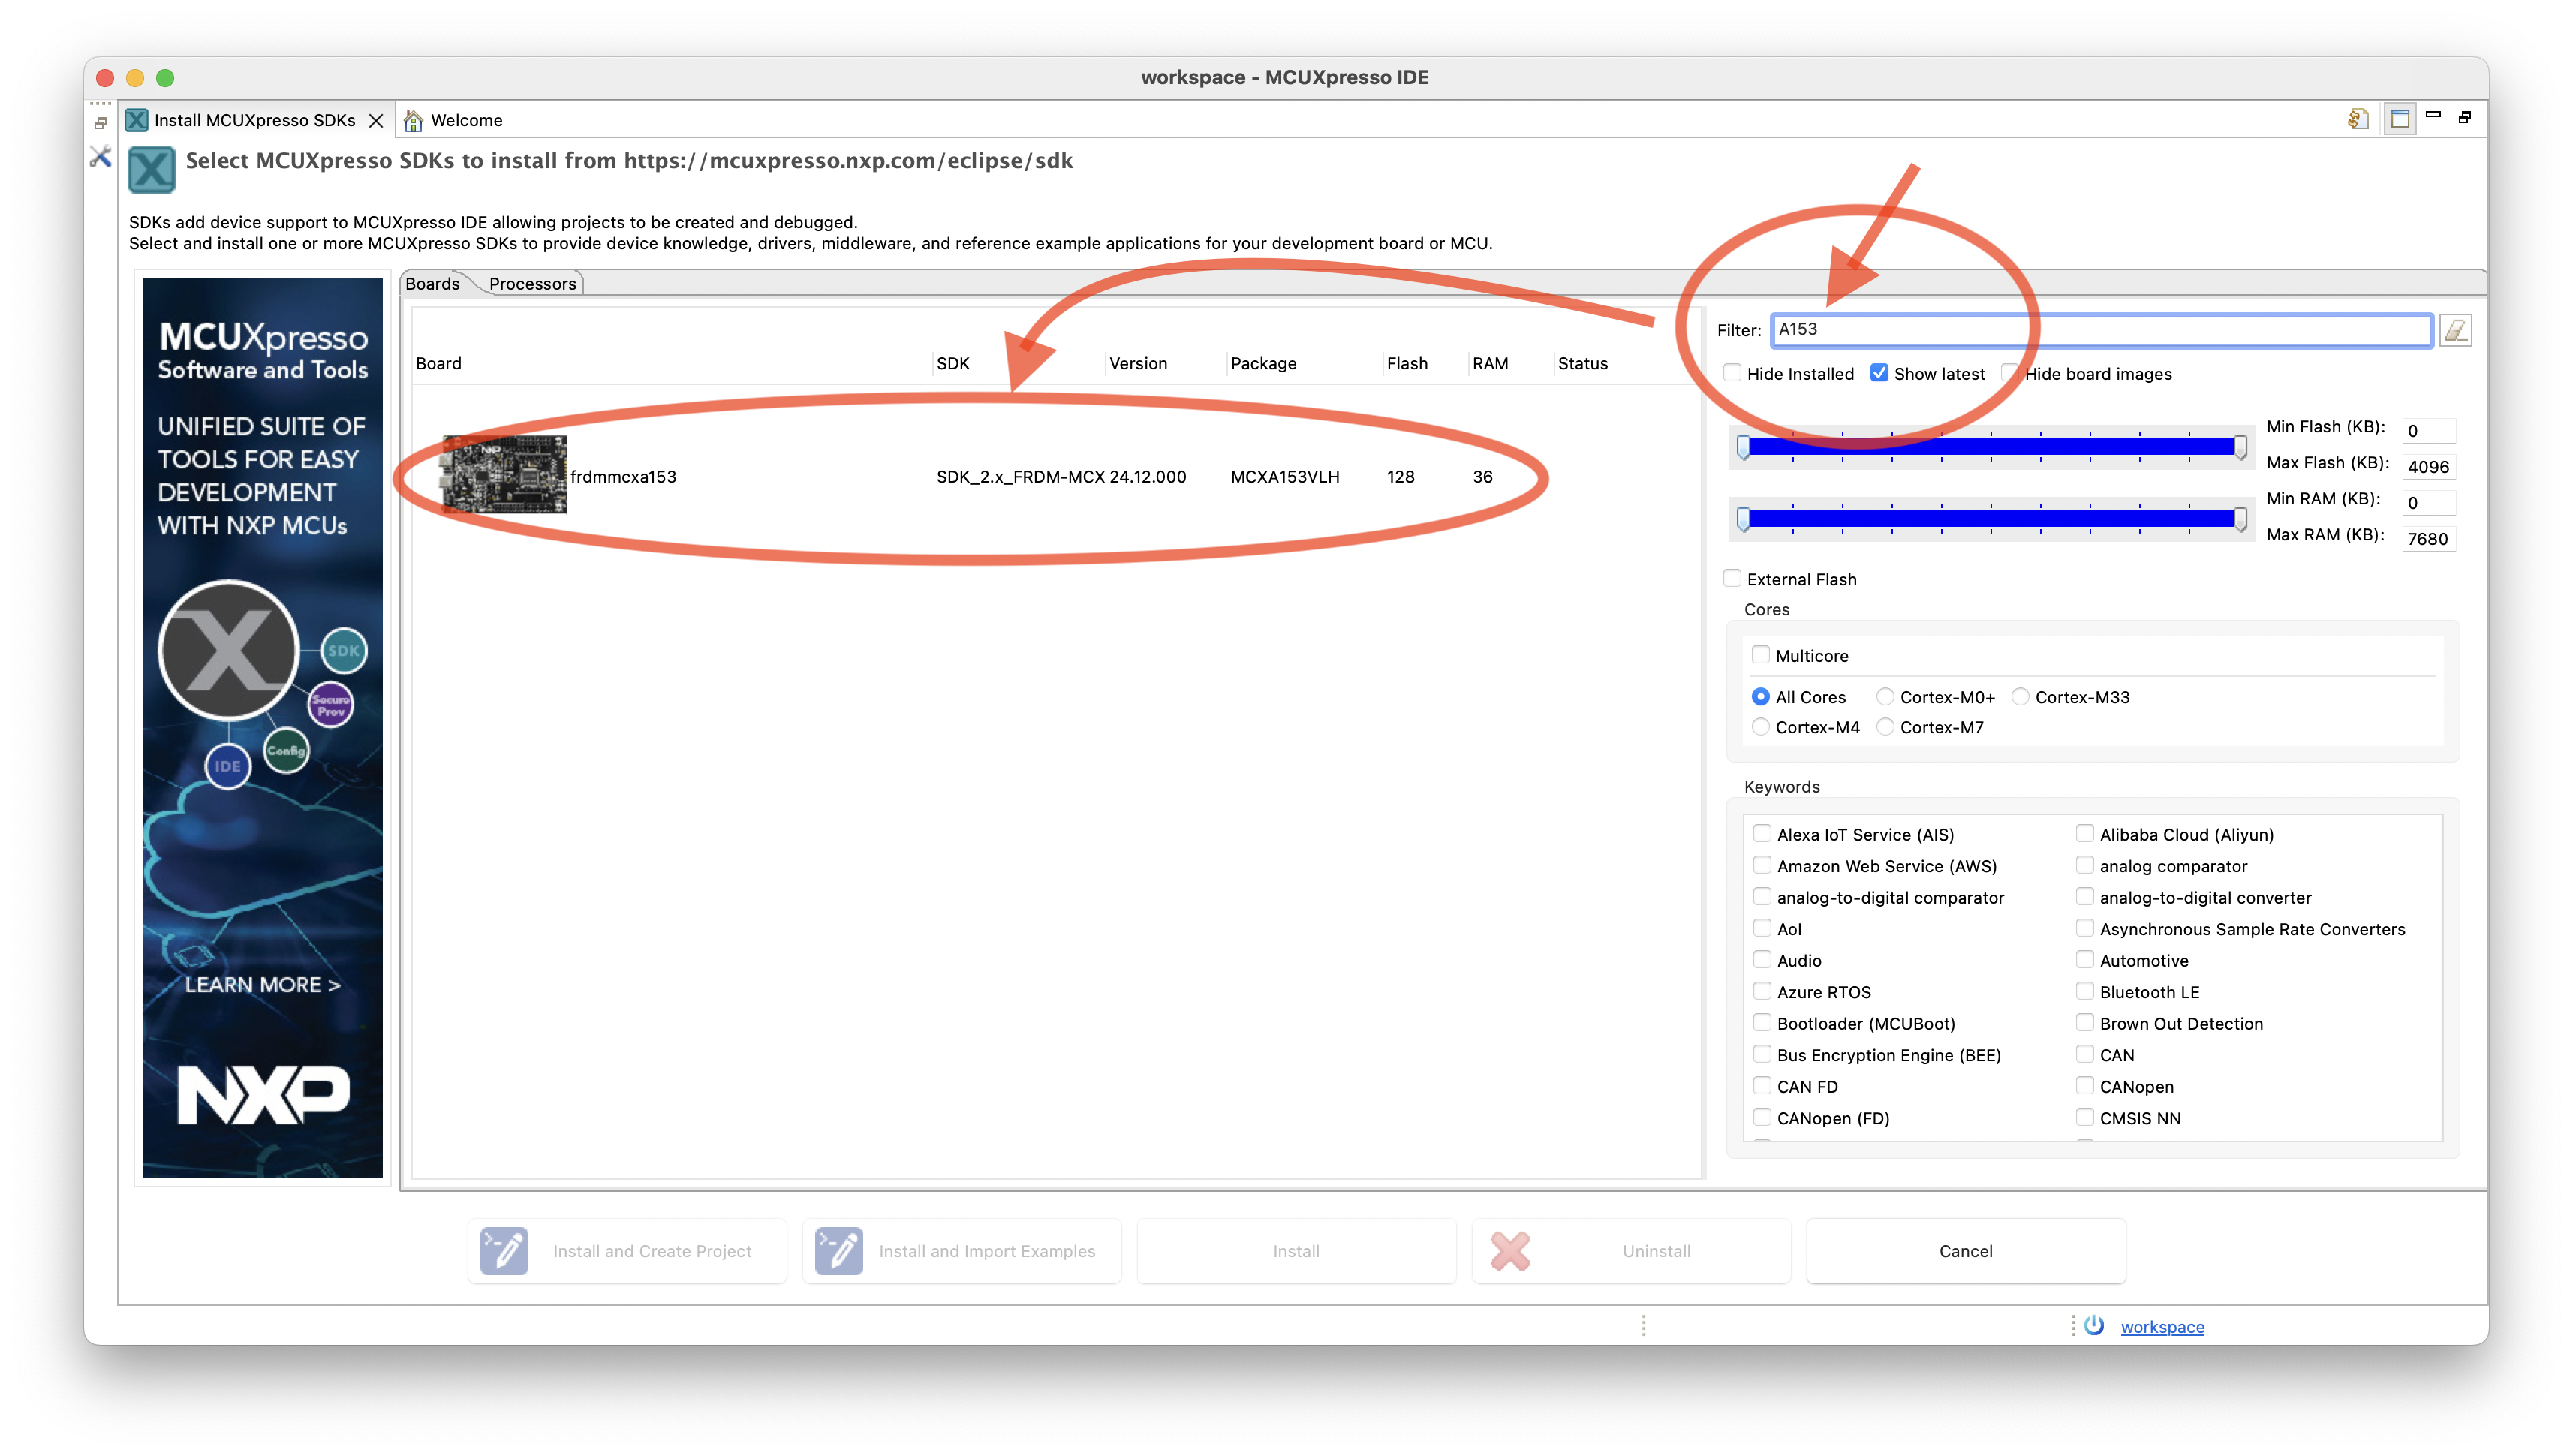
Task: Uncheck the Show latest checkbox
Action: coord(1879,373)
